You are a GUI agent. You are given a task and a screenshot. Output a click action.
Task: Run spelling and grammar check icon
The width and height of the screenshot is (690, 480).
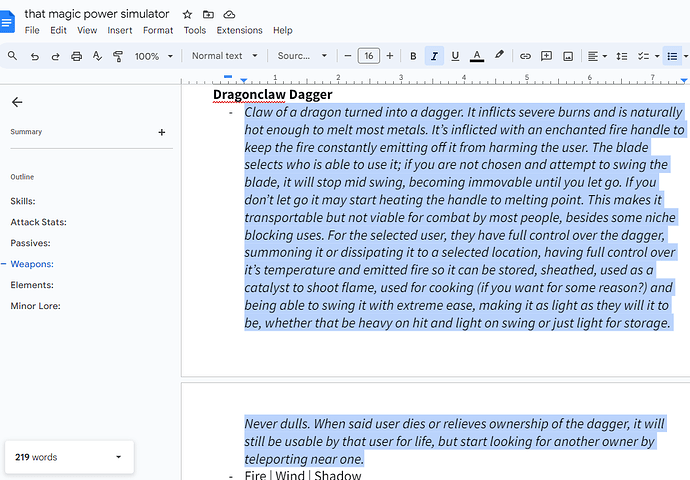point(97,56)
